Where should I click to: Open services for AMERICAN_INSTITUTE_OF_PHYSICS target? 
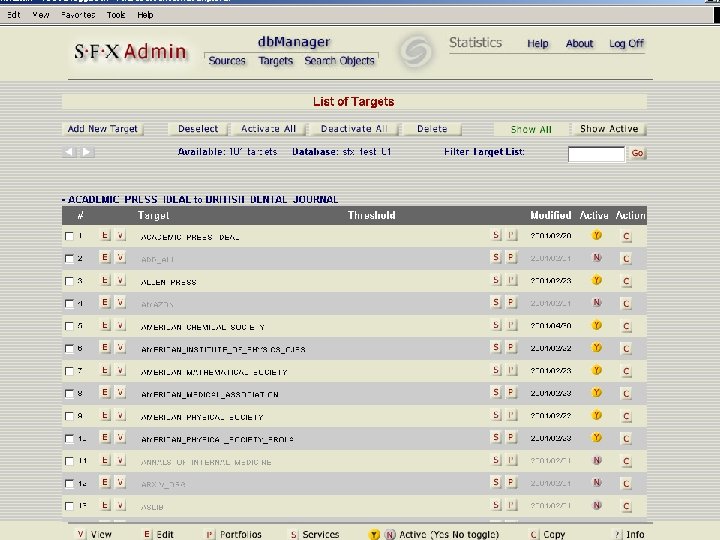[x=496, y=348]
